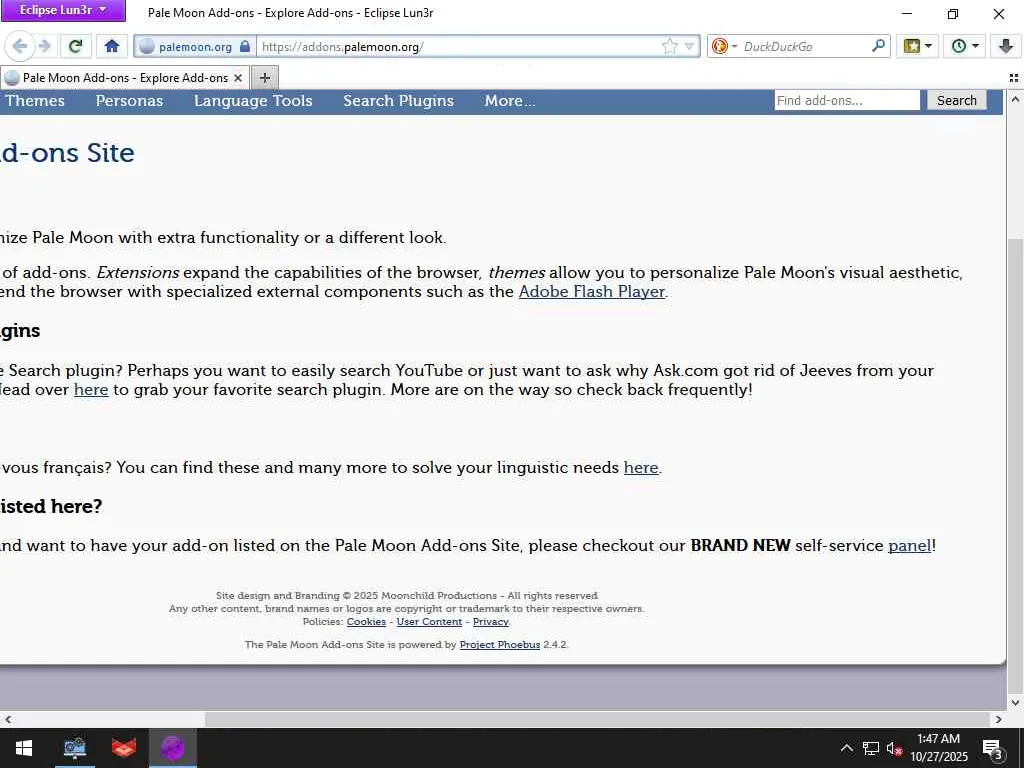This screenshot has width=1024, height=768.
Task: Open the More... menu item
Action: pos(510,101)
